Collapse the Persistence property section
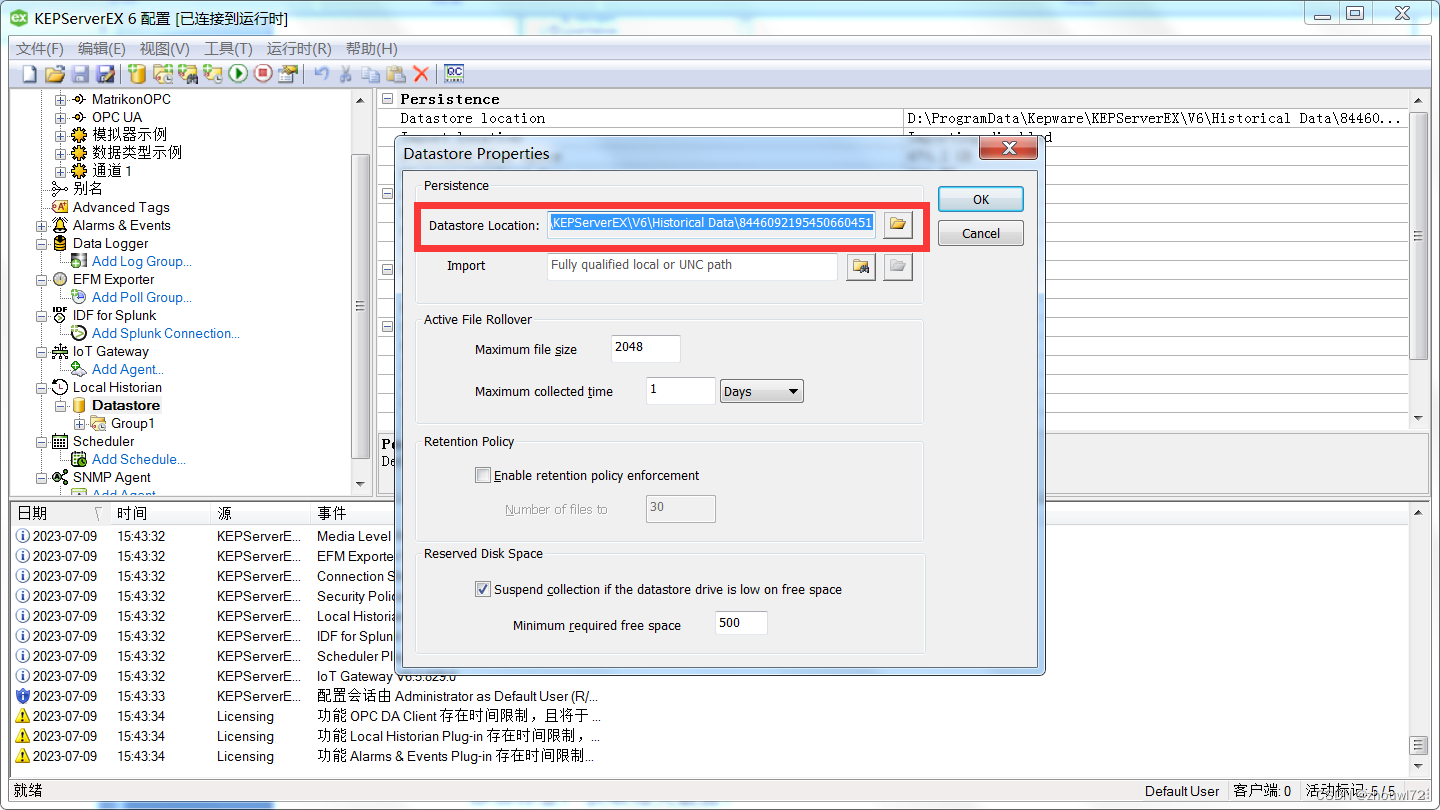Screen dimensions: 1440x810 [x=388, y=99]
